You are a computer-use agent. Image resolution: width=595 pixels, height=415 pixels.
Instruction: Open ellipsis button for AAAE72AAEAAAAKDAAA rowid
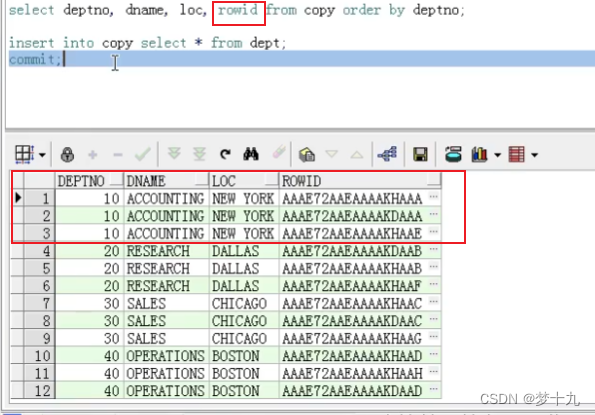click(434, 214)
